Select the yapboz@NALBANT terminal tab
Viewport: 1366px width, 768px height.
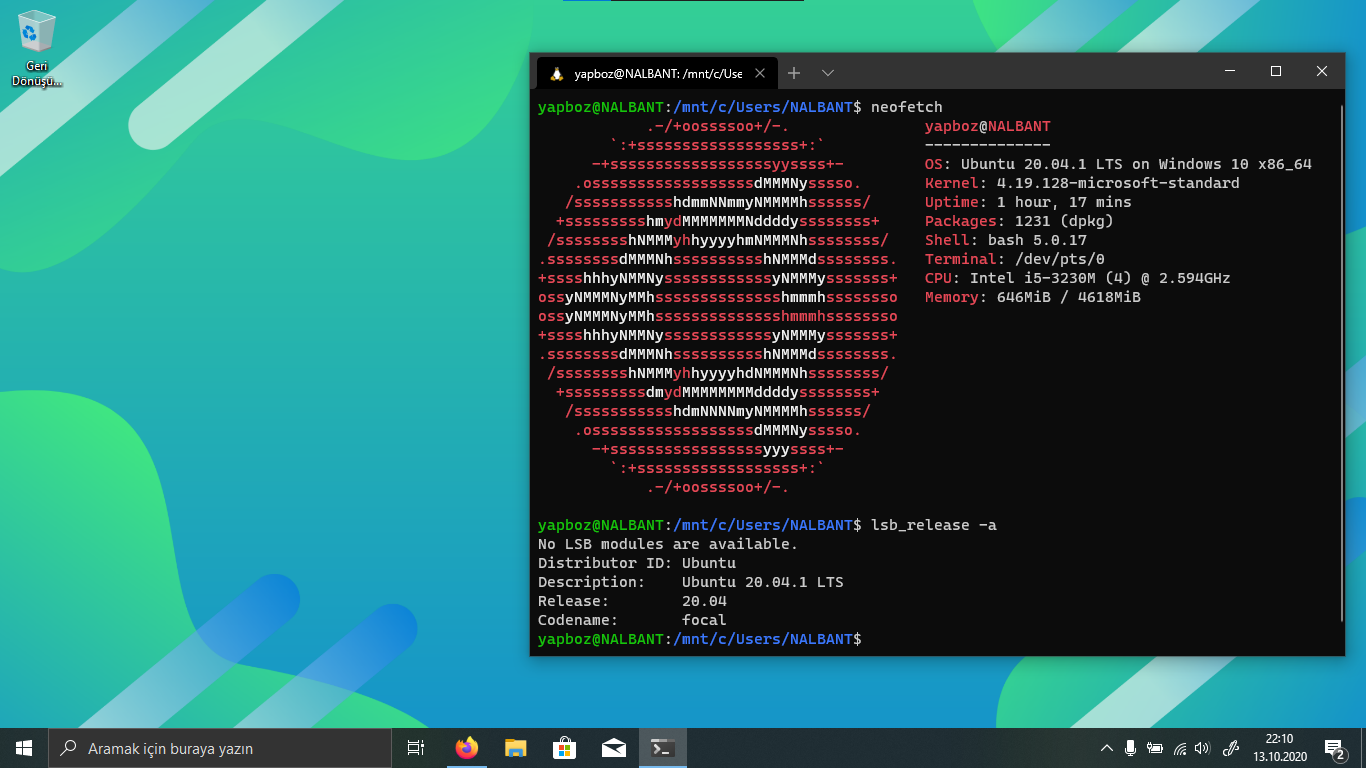point(656,73)
